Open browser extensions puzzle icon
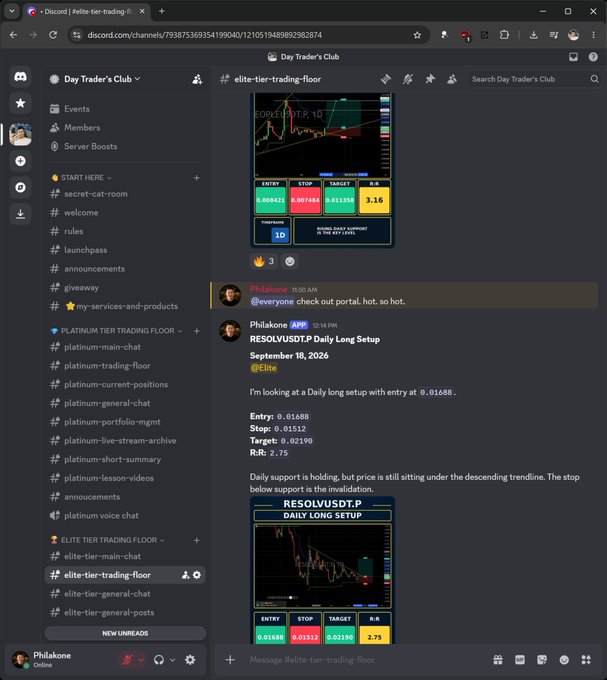Image resolution: width=607 pixels, height=680 pixels. (x=504, y=35)
